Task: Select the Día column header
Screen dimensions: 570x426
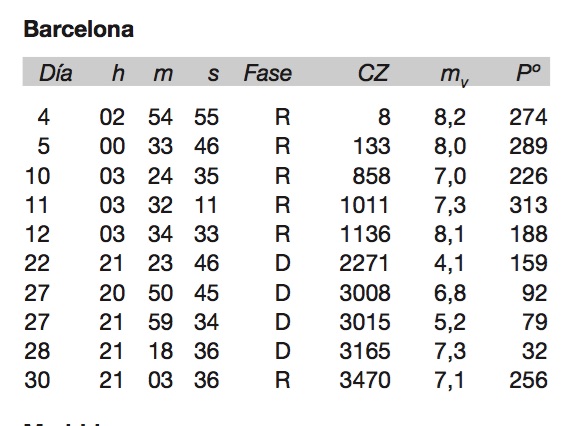Action: tap(56, 73)
